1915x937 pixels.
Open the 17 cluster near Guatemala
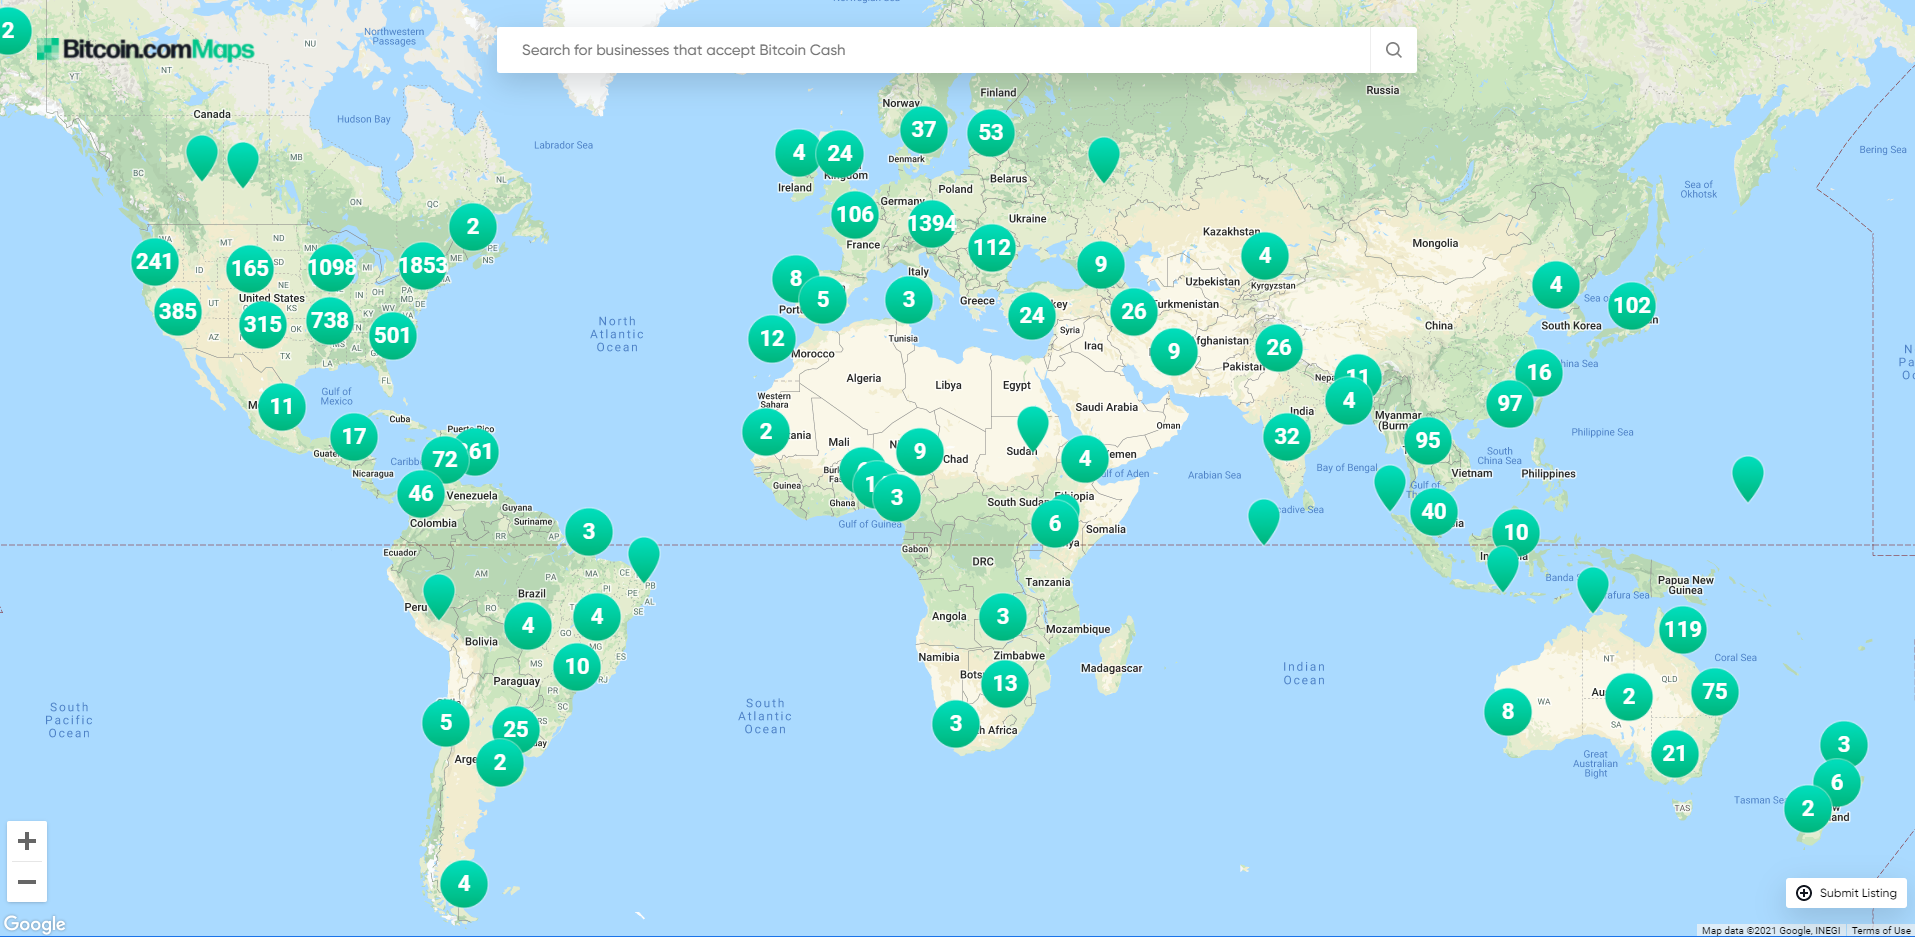click(x=354, y=437)
